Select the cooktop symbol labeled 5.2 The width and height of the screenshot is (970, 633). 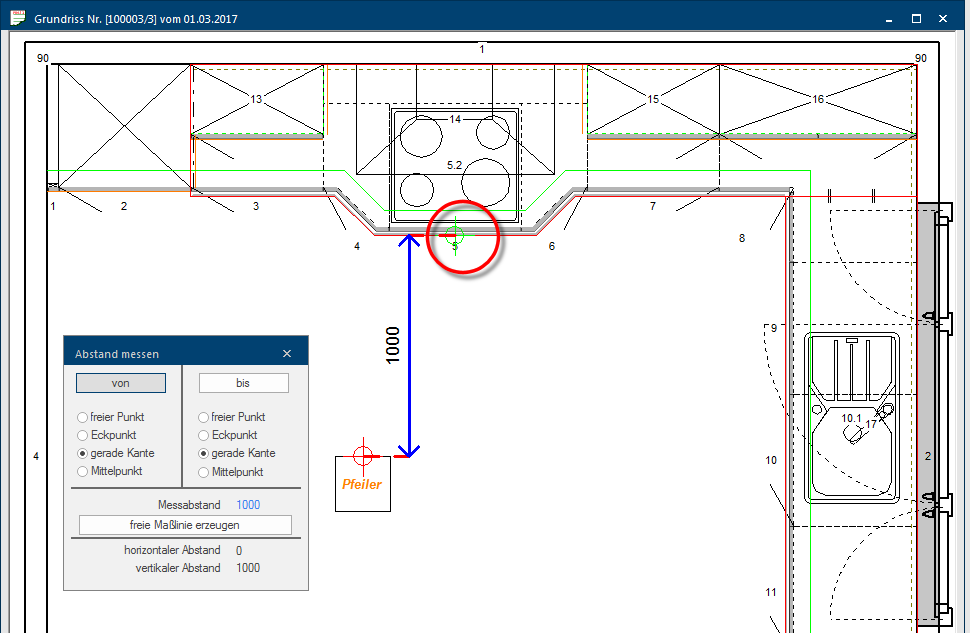pyautogui.click(x=455, y=165)
